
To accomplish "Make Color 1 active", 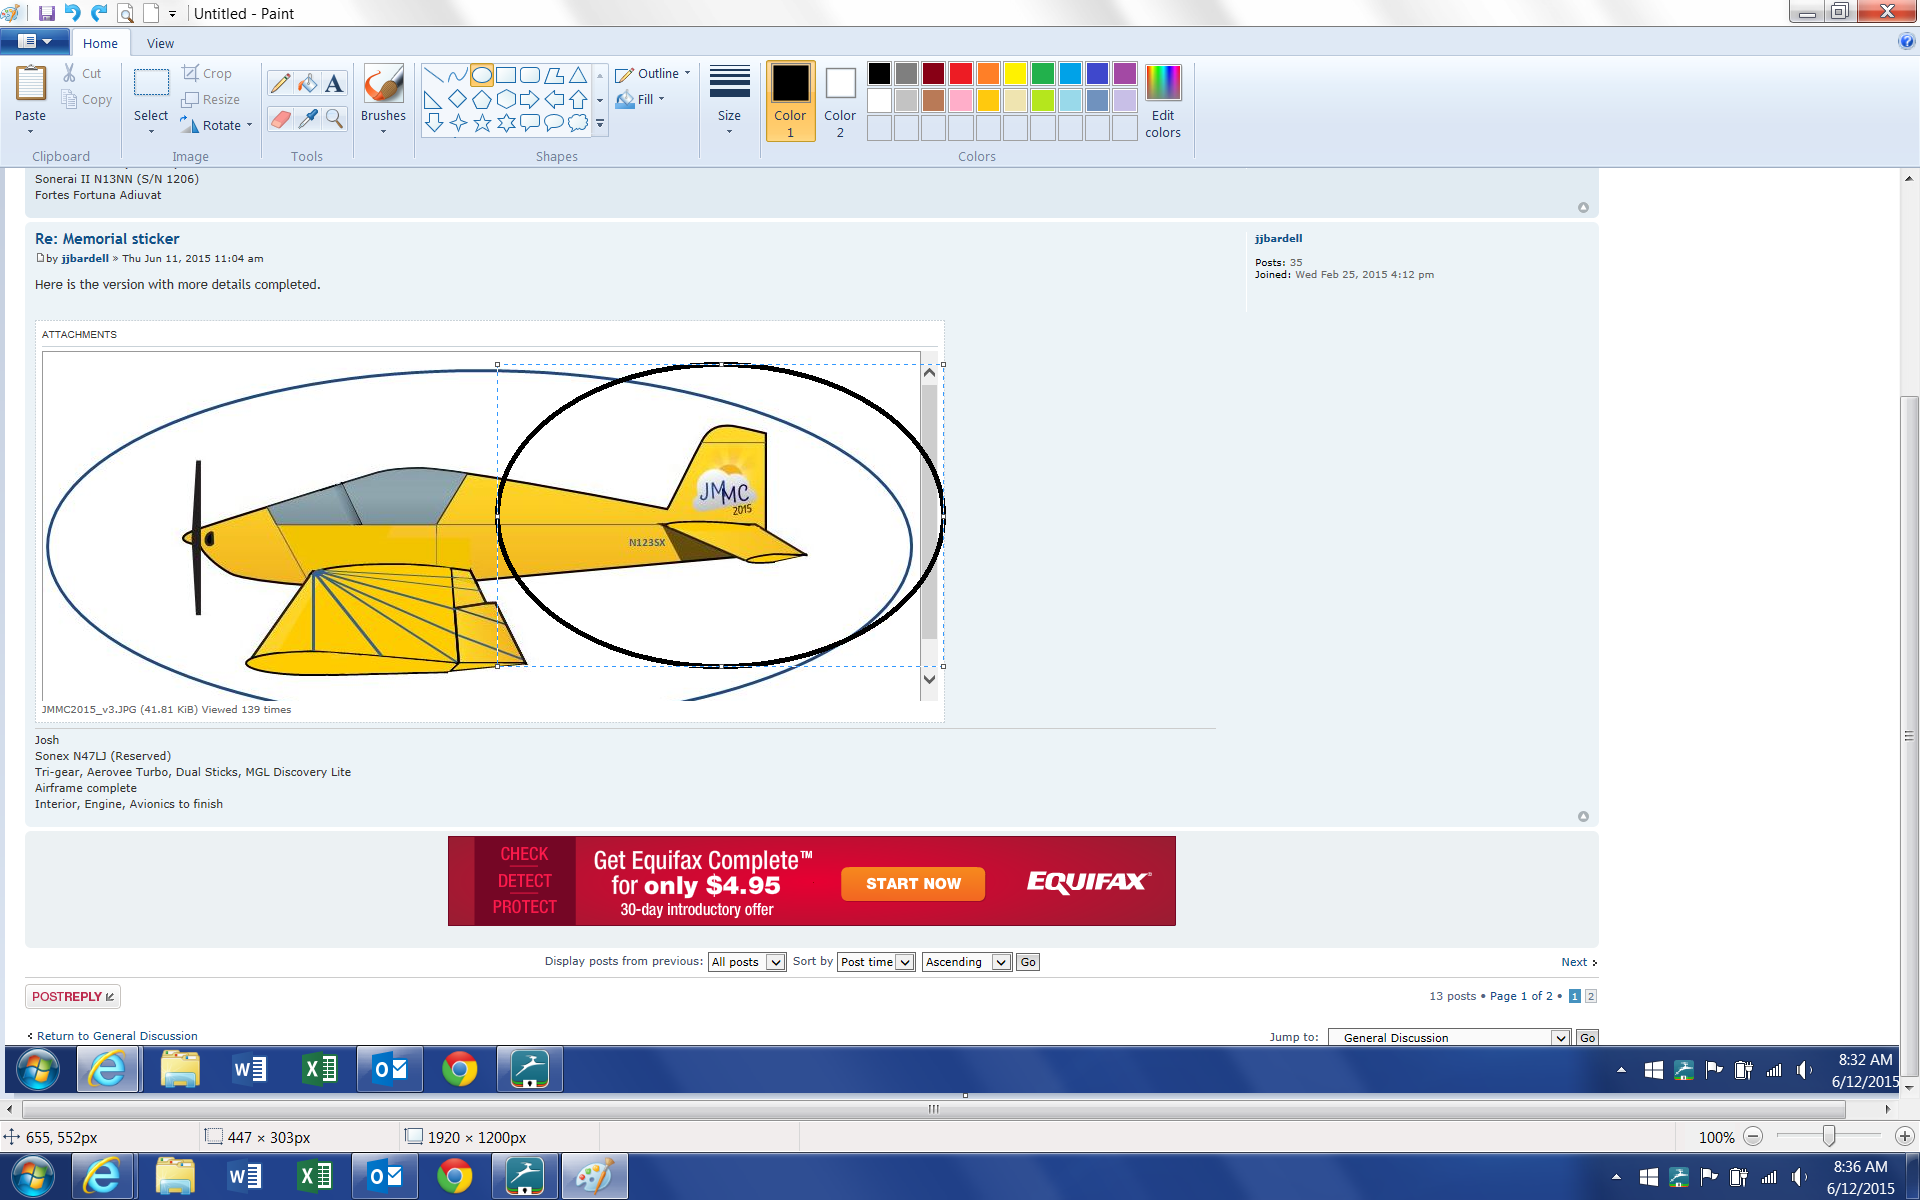I will tap(790, 101).
